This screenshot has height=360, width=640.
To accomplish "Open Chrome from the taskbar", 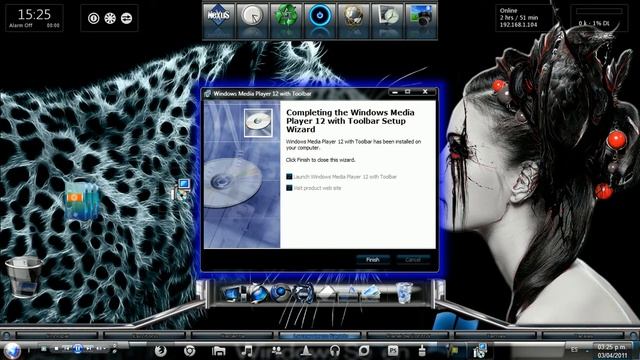I will (x=189, y=351).
